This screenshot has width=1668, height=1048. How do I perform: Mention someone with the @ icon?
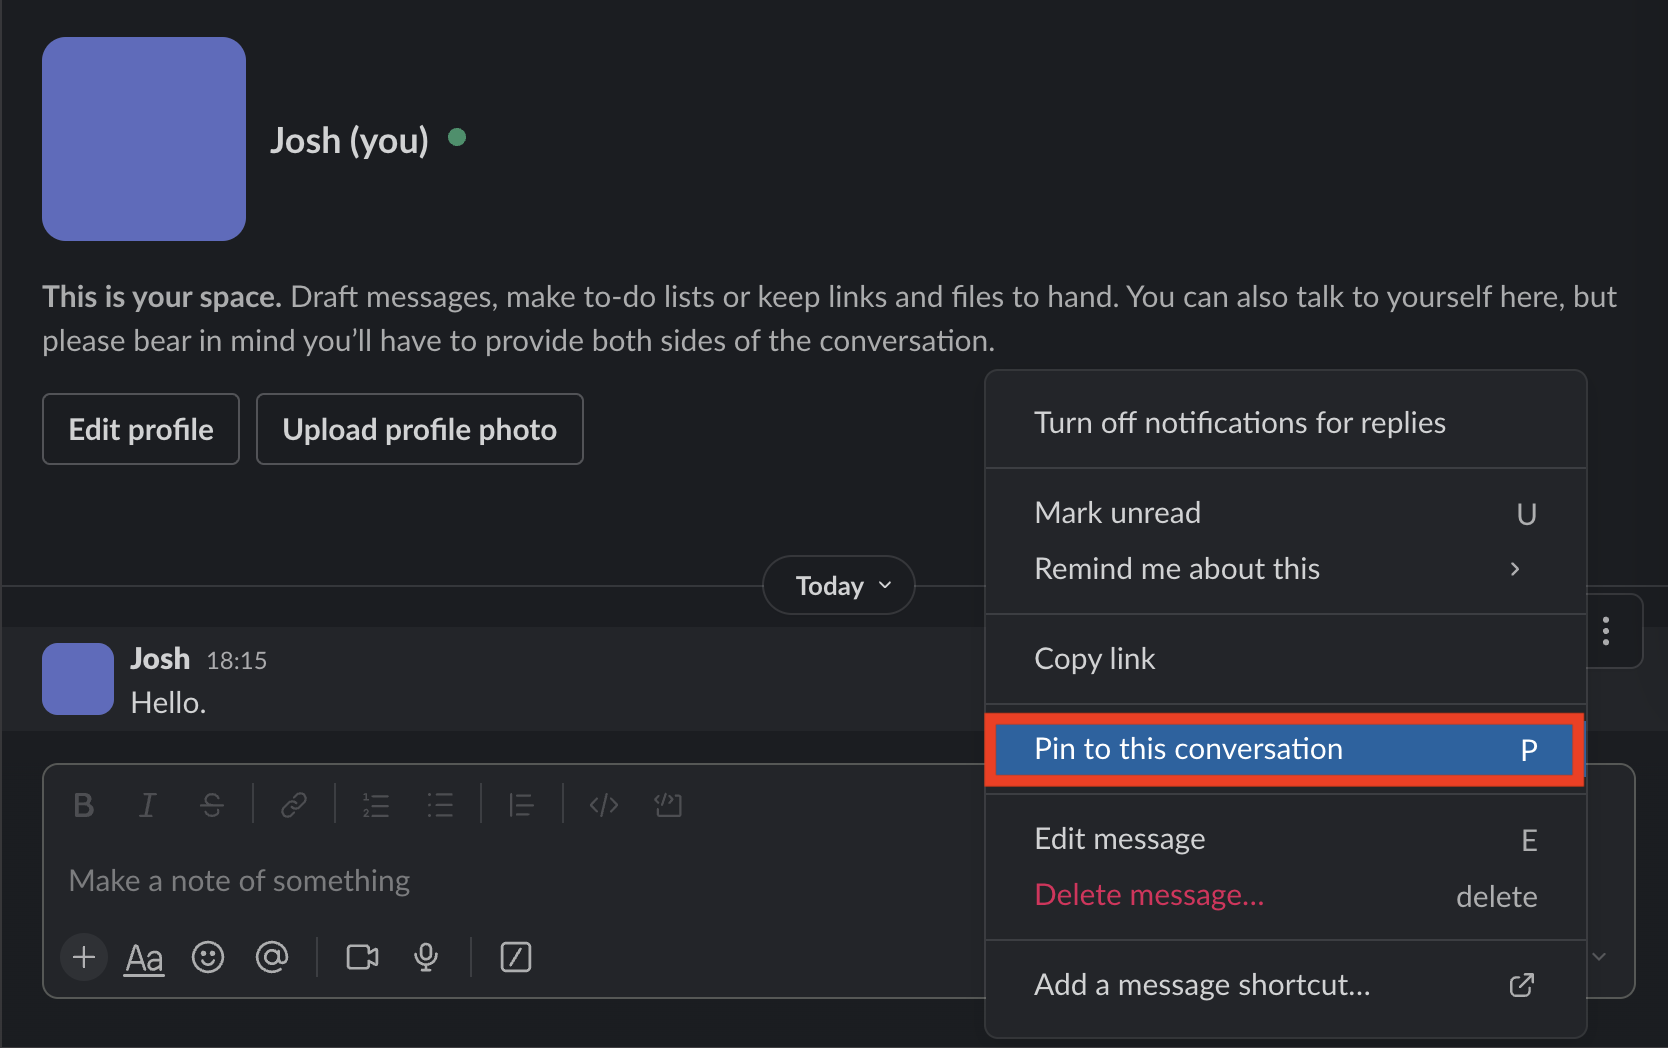272,957
